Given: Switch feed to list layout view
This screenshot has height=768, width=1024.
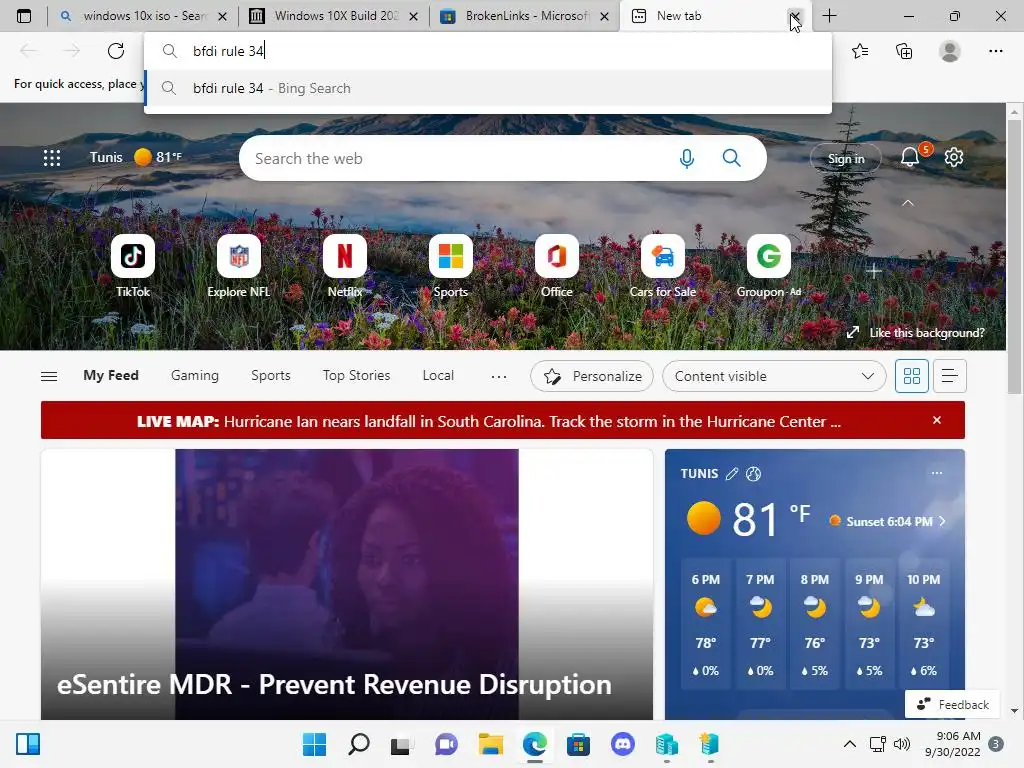Looking at the screenshot, I should click(x=950, y=376).
